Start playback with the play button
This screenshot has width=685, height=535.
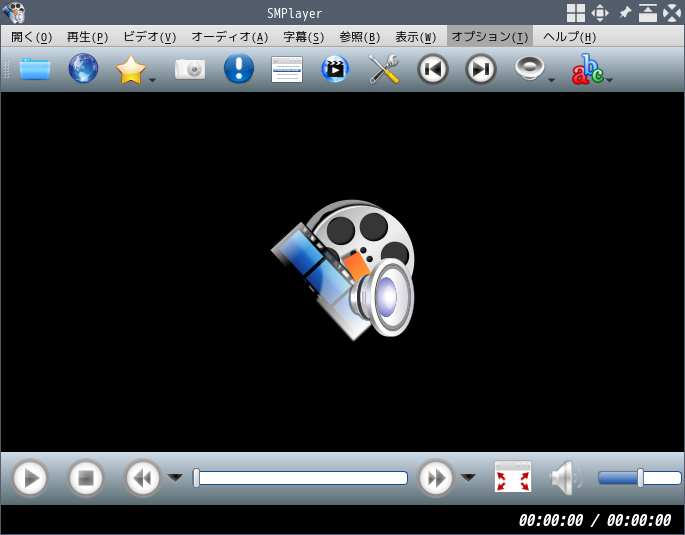click(30, 478)
